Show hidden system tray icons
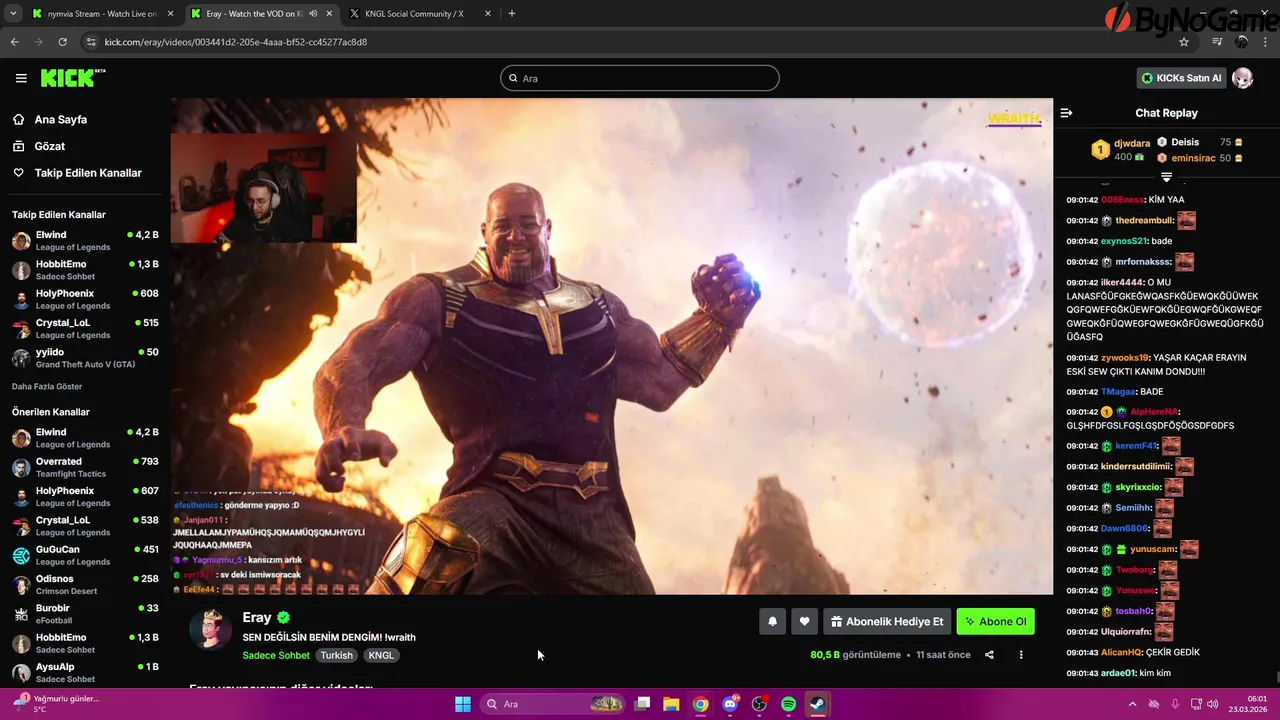 1134,704
